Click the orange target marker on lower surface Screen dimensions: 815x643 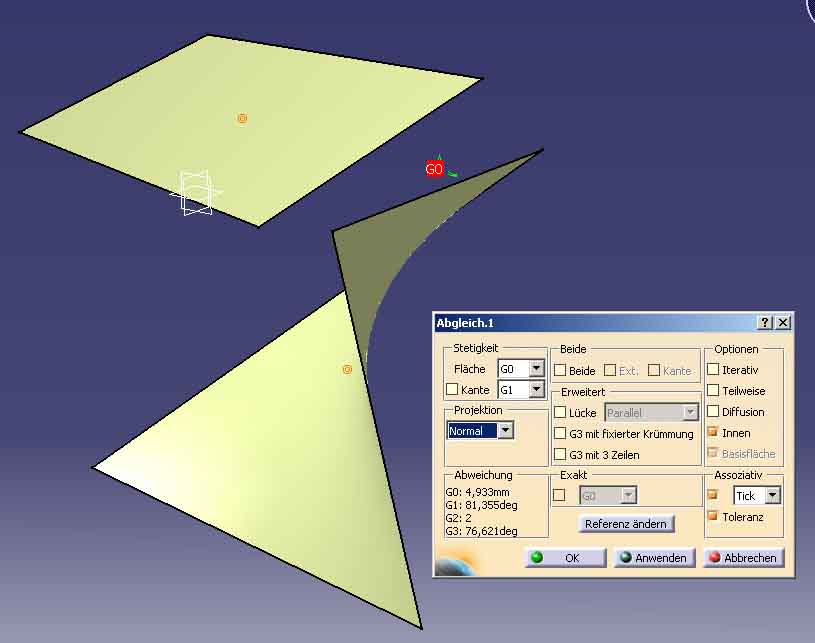coord(347,370)
